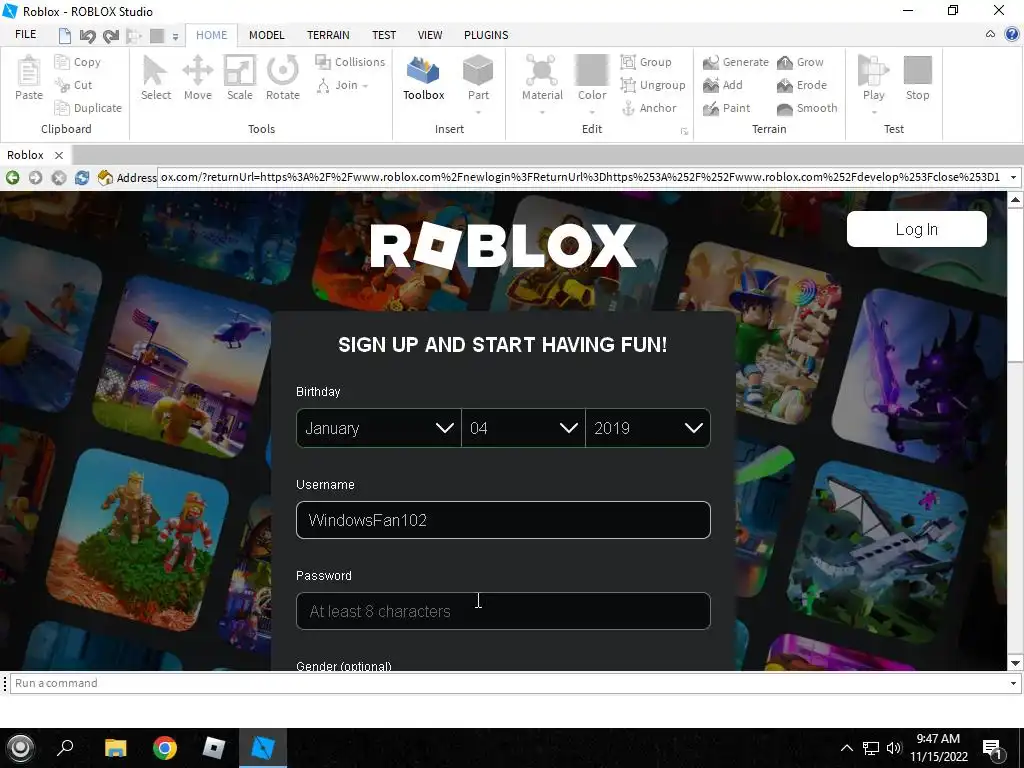Expand the quick access toolbar dropdown
1024x768 pixels.
(175, 37)
